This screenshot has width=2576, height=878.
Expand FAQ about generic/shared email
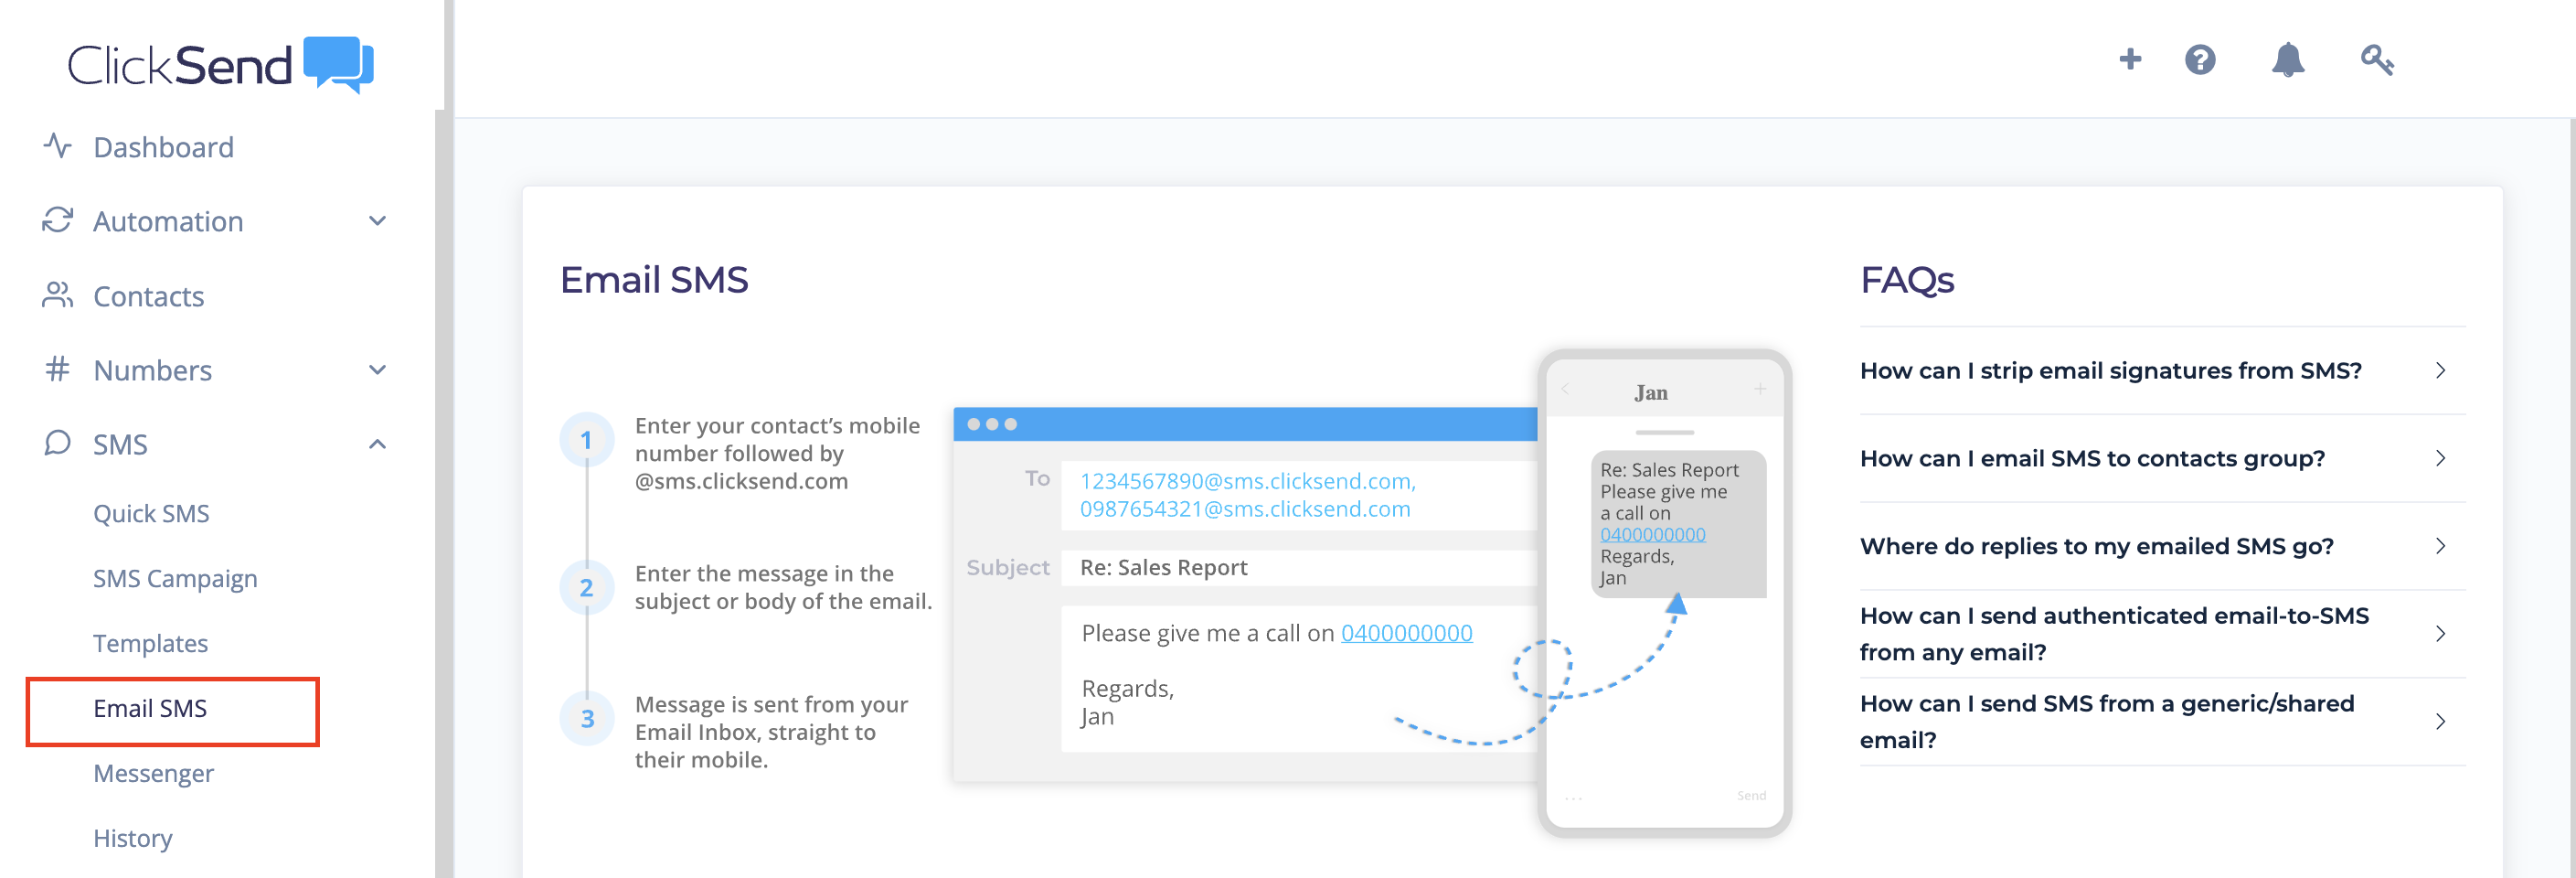click(2162, 722)
